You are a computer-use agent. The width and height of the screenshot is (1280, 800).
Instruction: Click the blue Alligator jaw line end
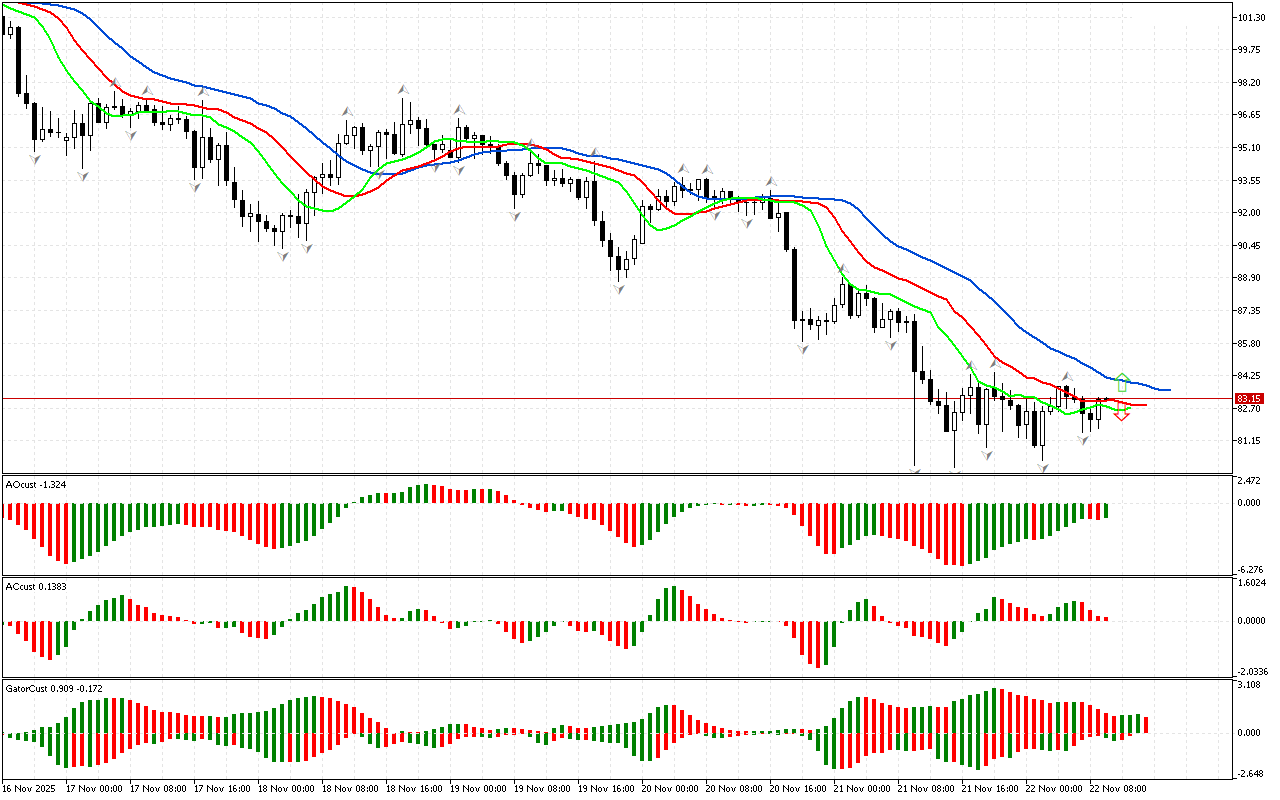pos(1166,390)
